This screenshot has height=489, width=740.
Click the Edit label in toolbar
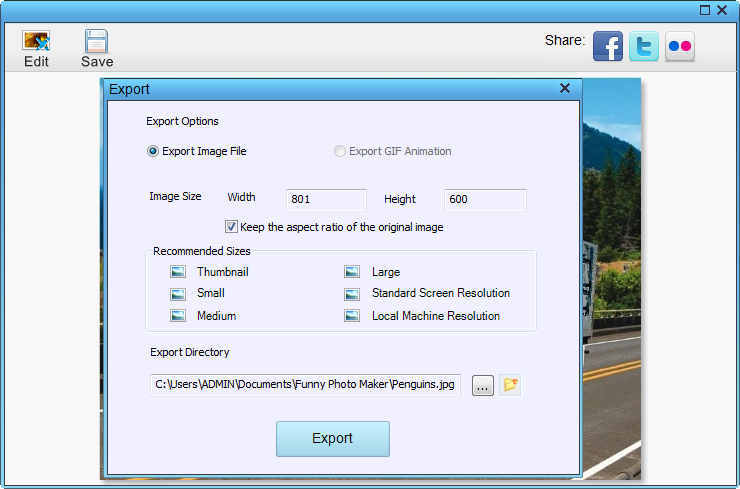(x=36, y=61)
